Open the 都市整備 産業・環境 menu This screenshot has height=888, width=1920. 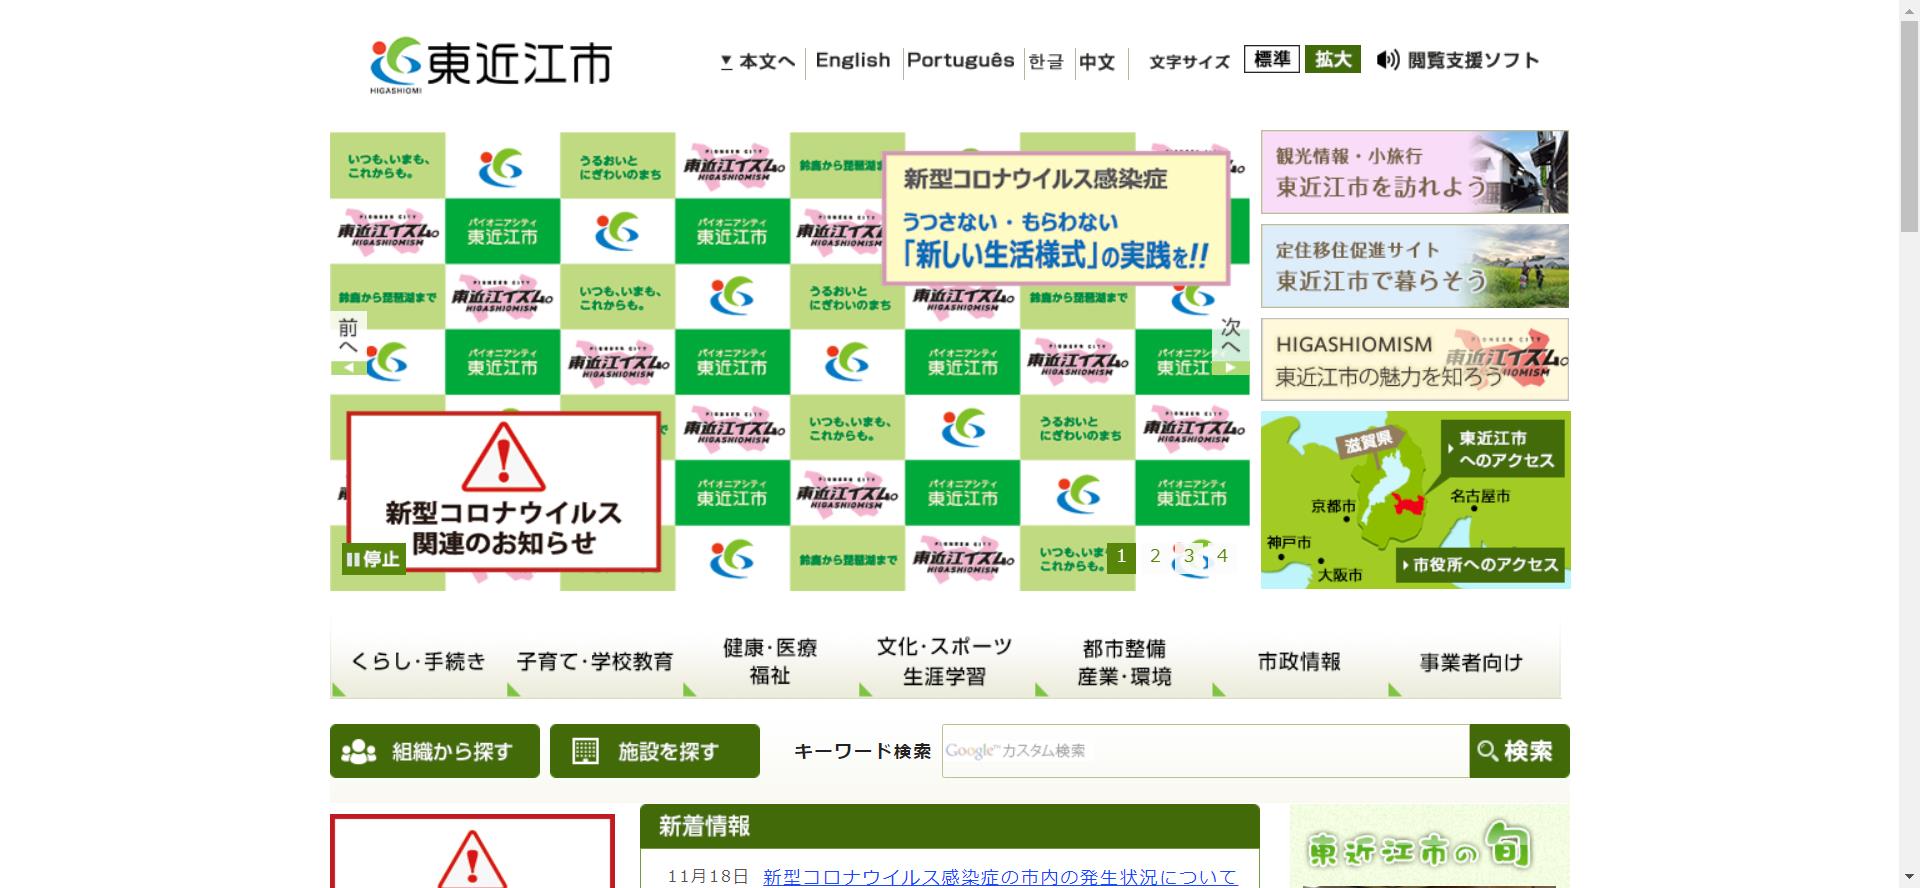tap(1123, 661)
